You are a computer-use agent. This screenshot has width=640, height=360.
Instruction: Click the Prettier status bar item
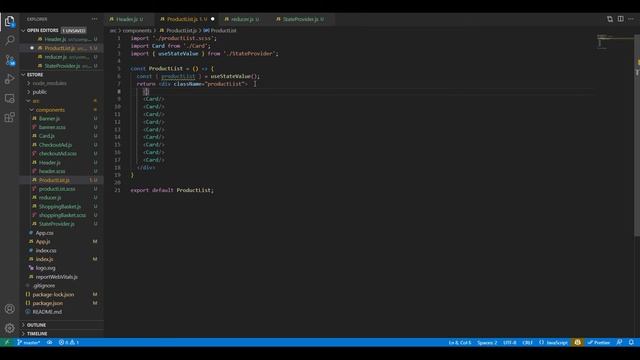pyautogui.click(x=598, y=342)
